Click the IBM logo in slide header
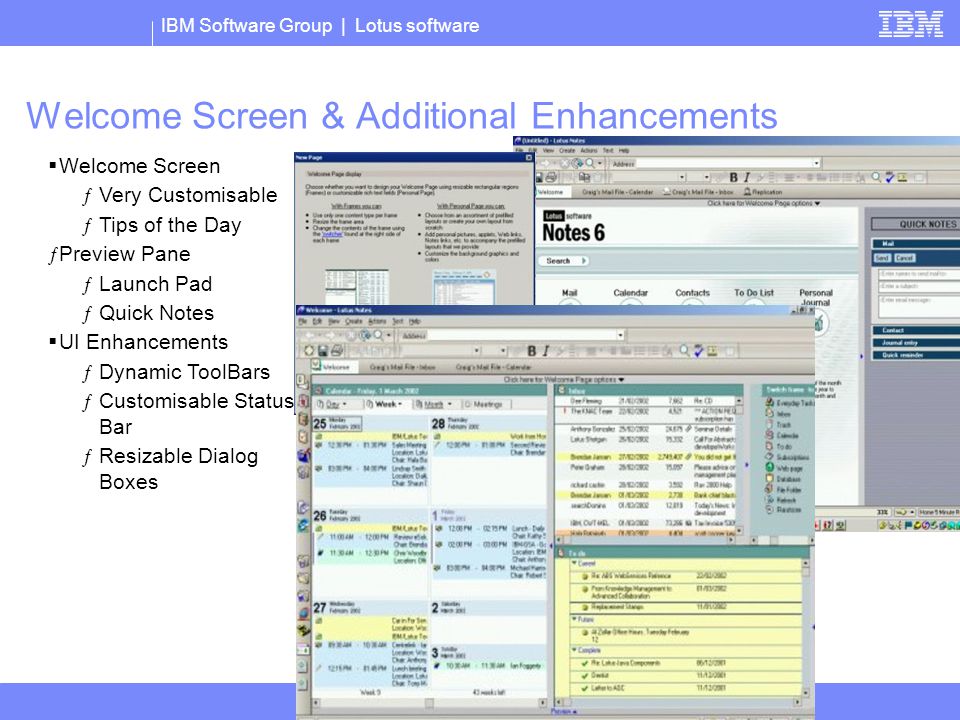 tap(910, 24)
